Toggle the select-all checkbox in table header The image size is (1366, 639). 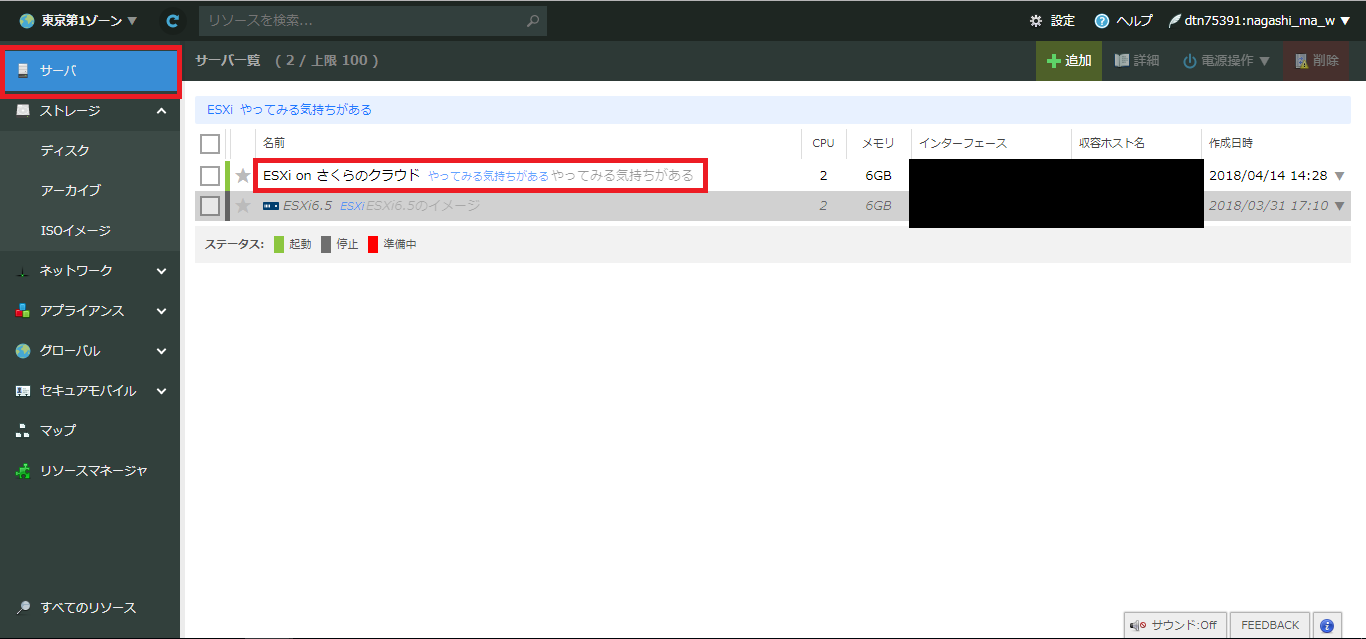coord(210,143)
